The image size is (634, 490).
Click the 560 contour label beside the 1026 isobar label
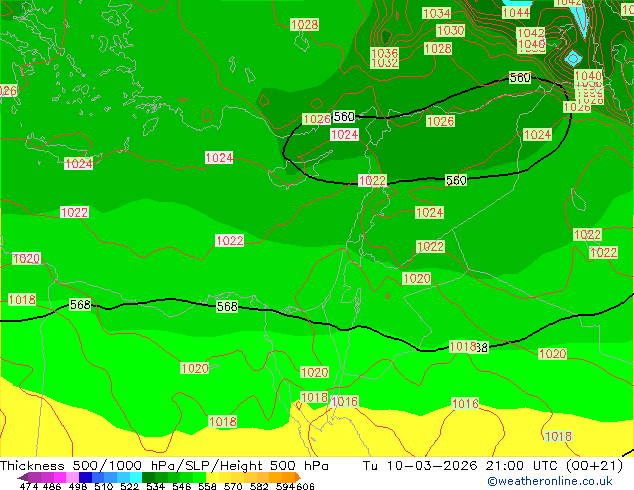(344, 116)
